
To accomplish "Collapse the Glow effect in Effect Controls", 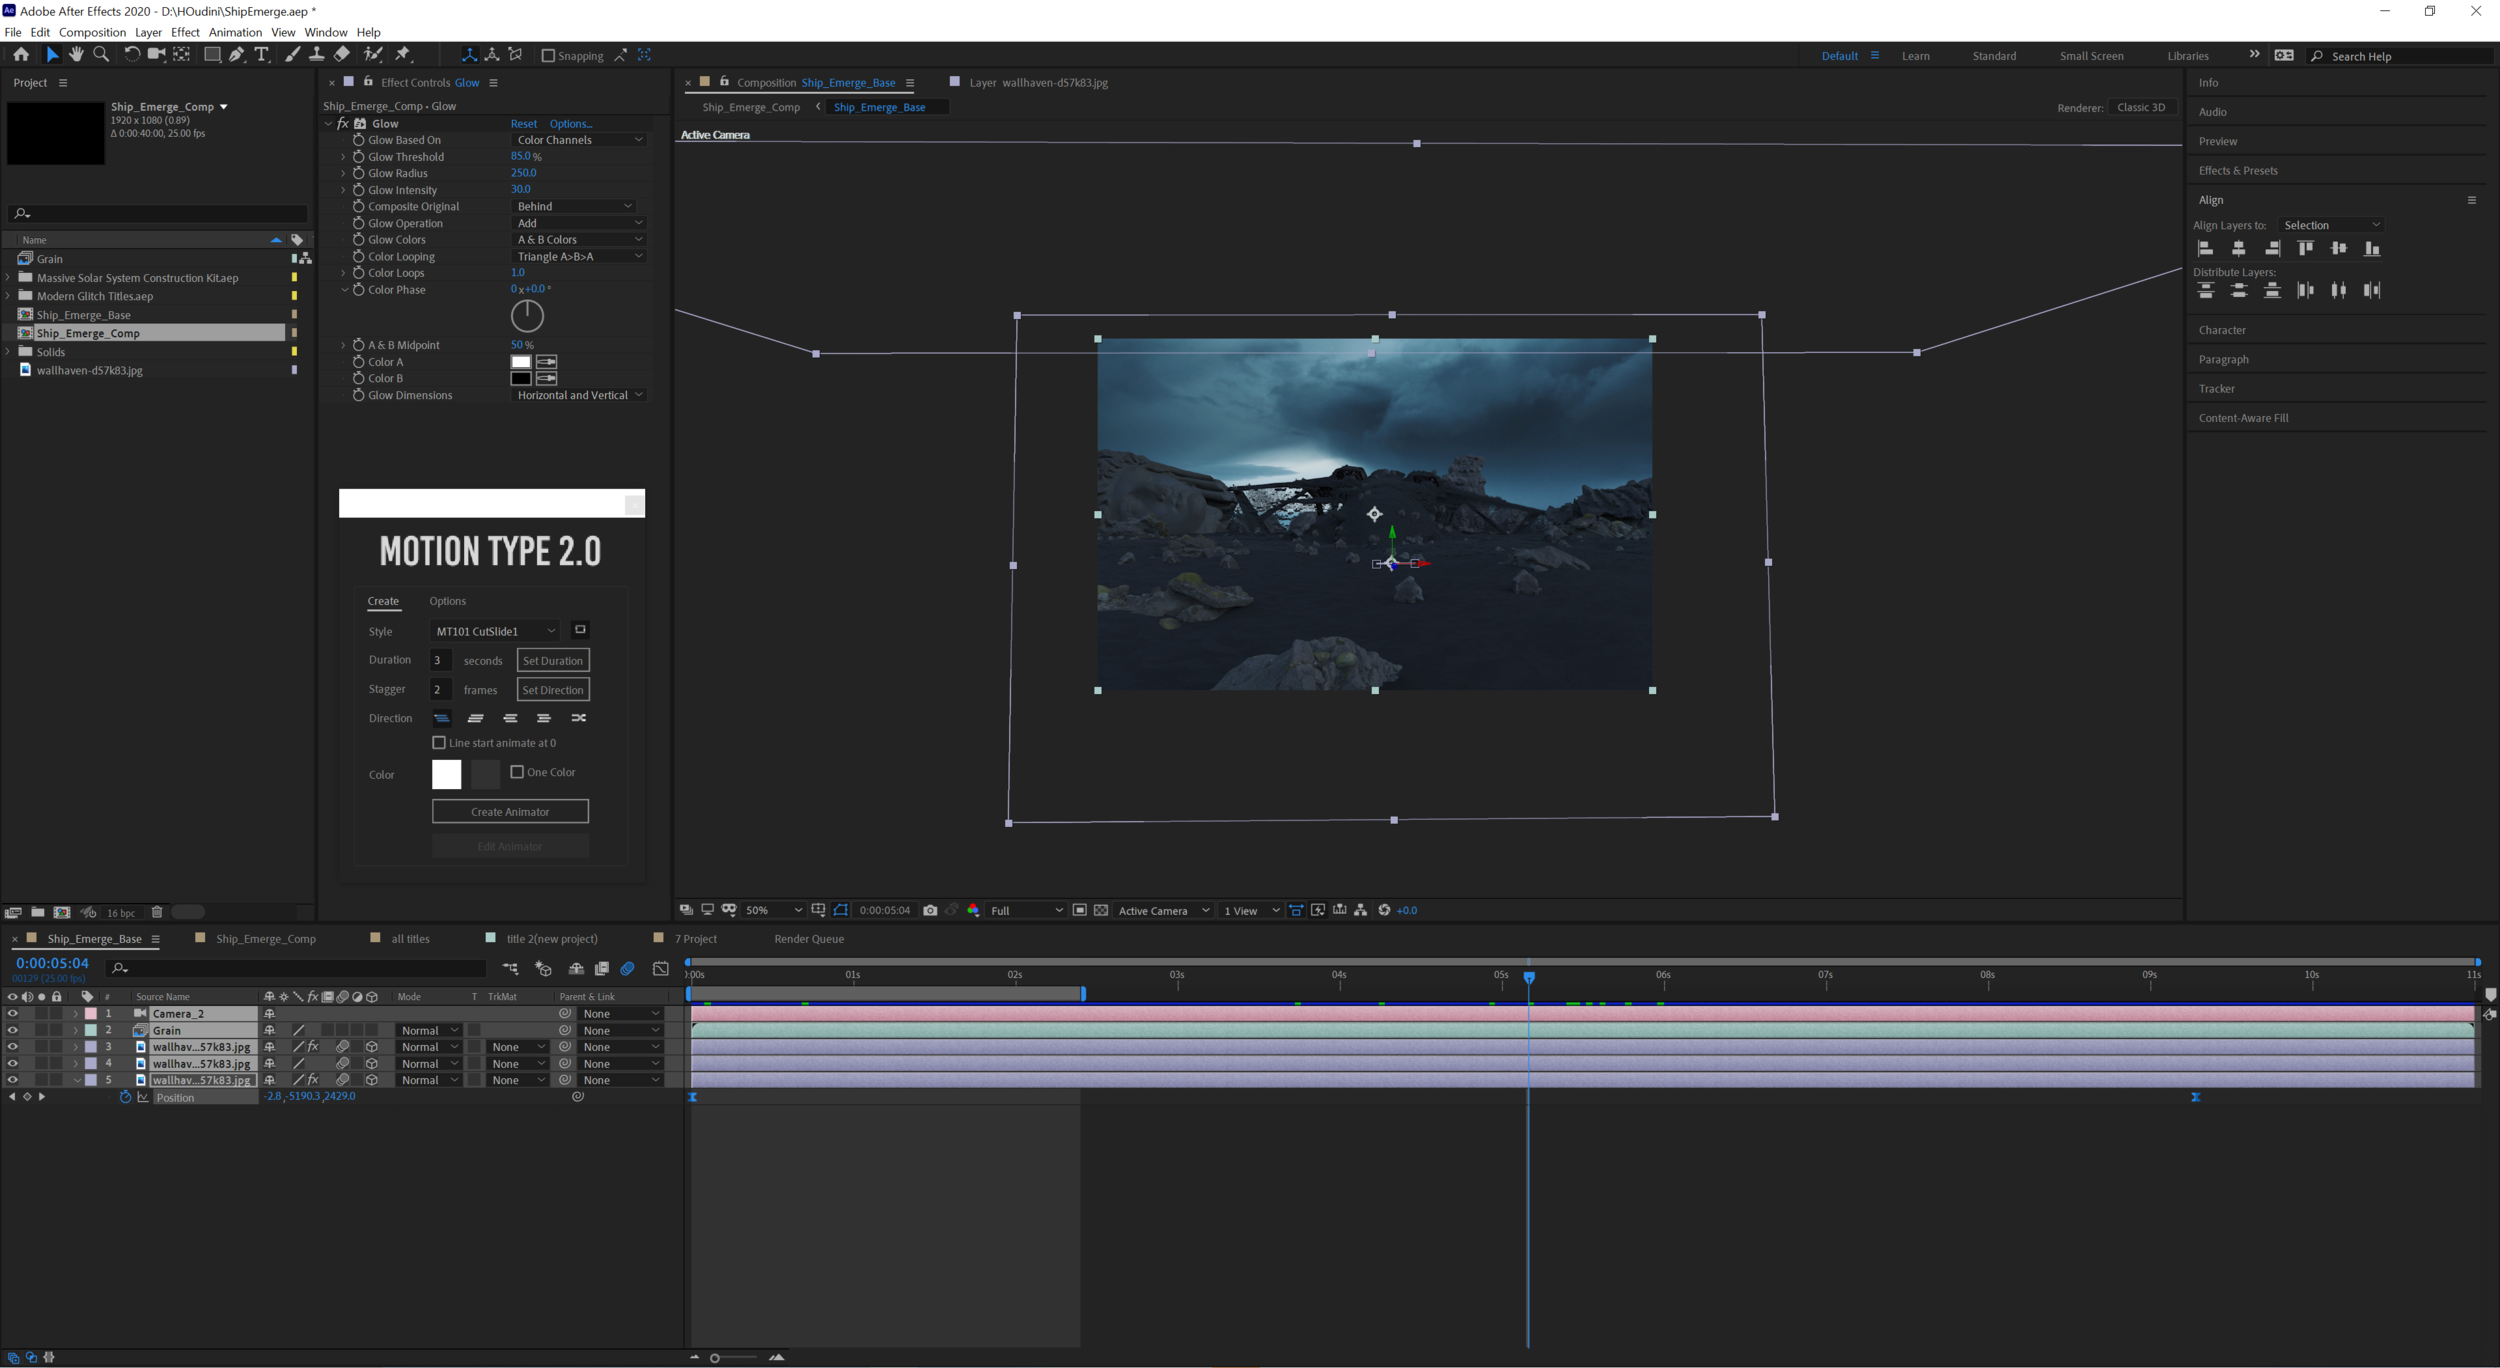I will pyautogui.click(x=330, y=123).
